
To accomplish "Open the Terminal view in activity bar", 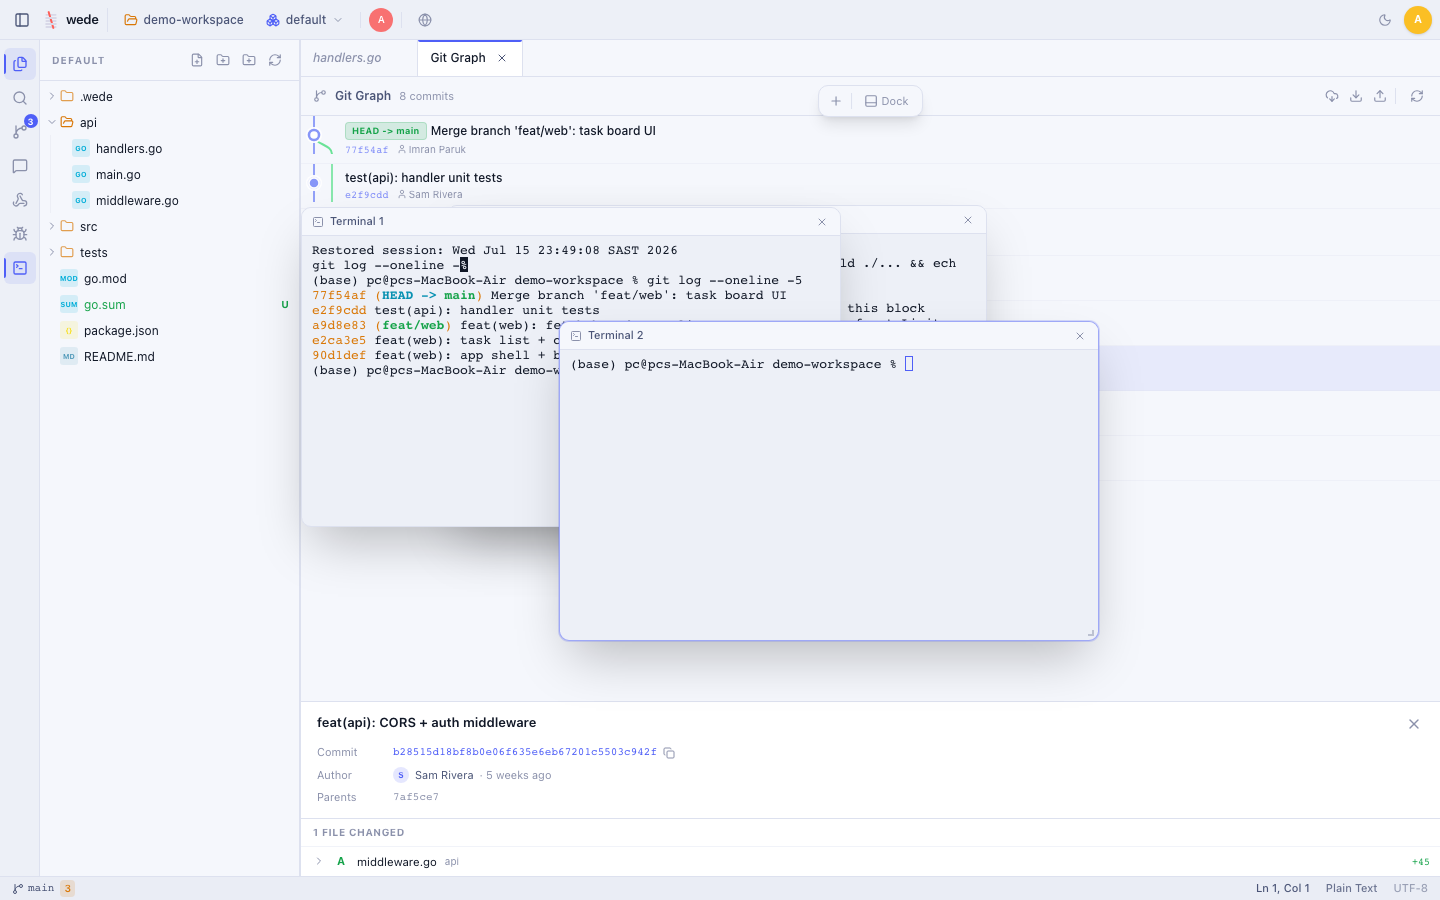I will click(x=20, y=268).
